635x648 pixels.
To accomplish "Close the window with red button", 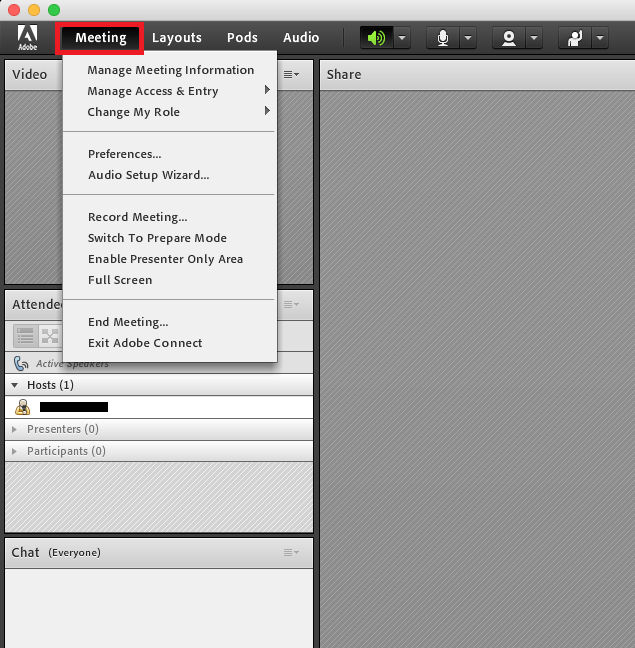I will pyautogui.click(x=14, y=10).
